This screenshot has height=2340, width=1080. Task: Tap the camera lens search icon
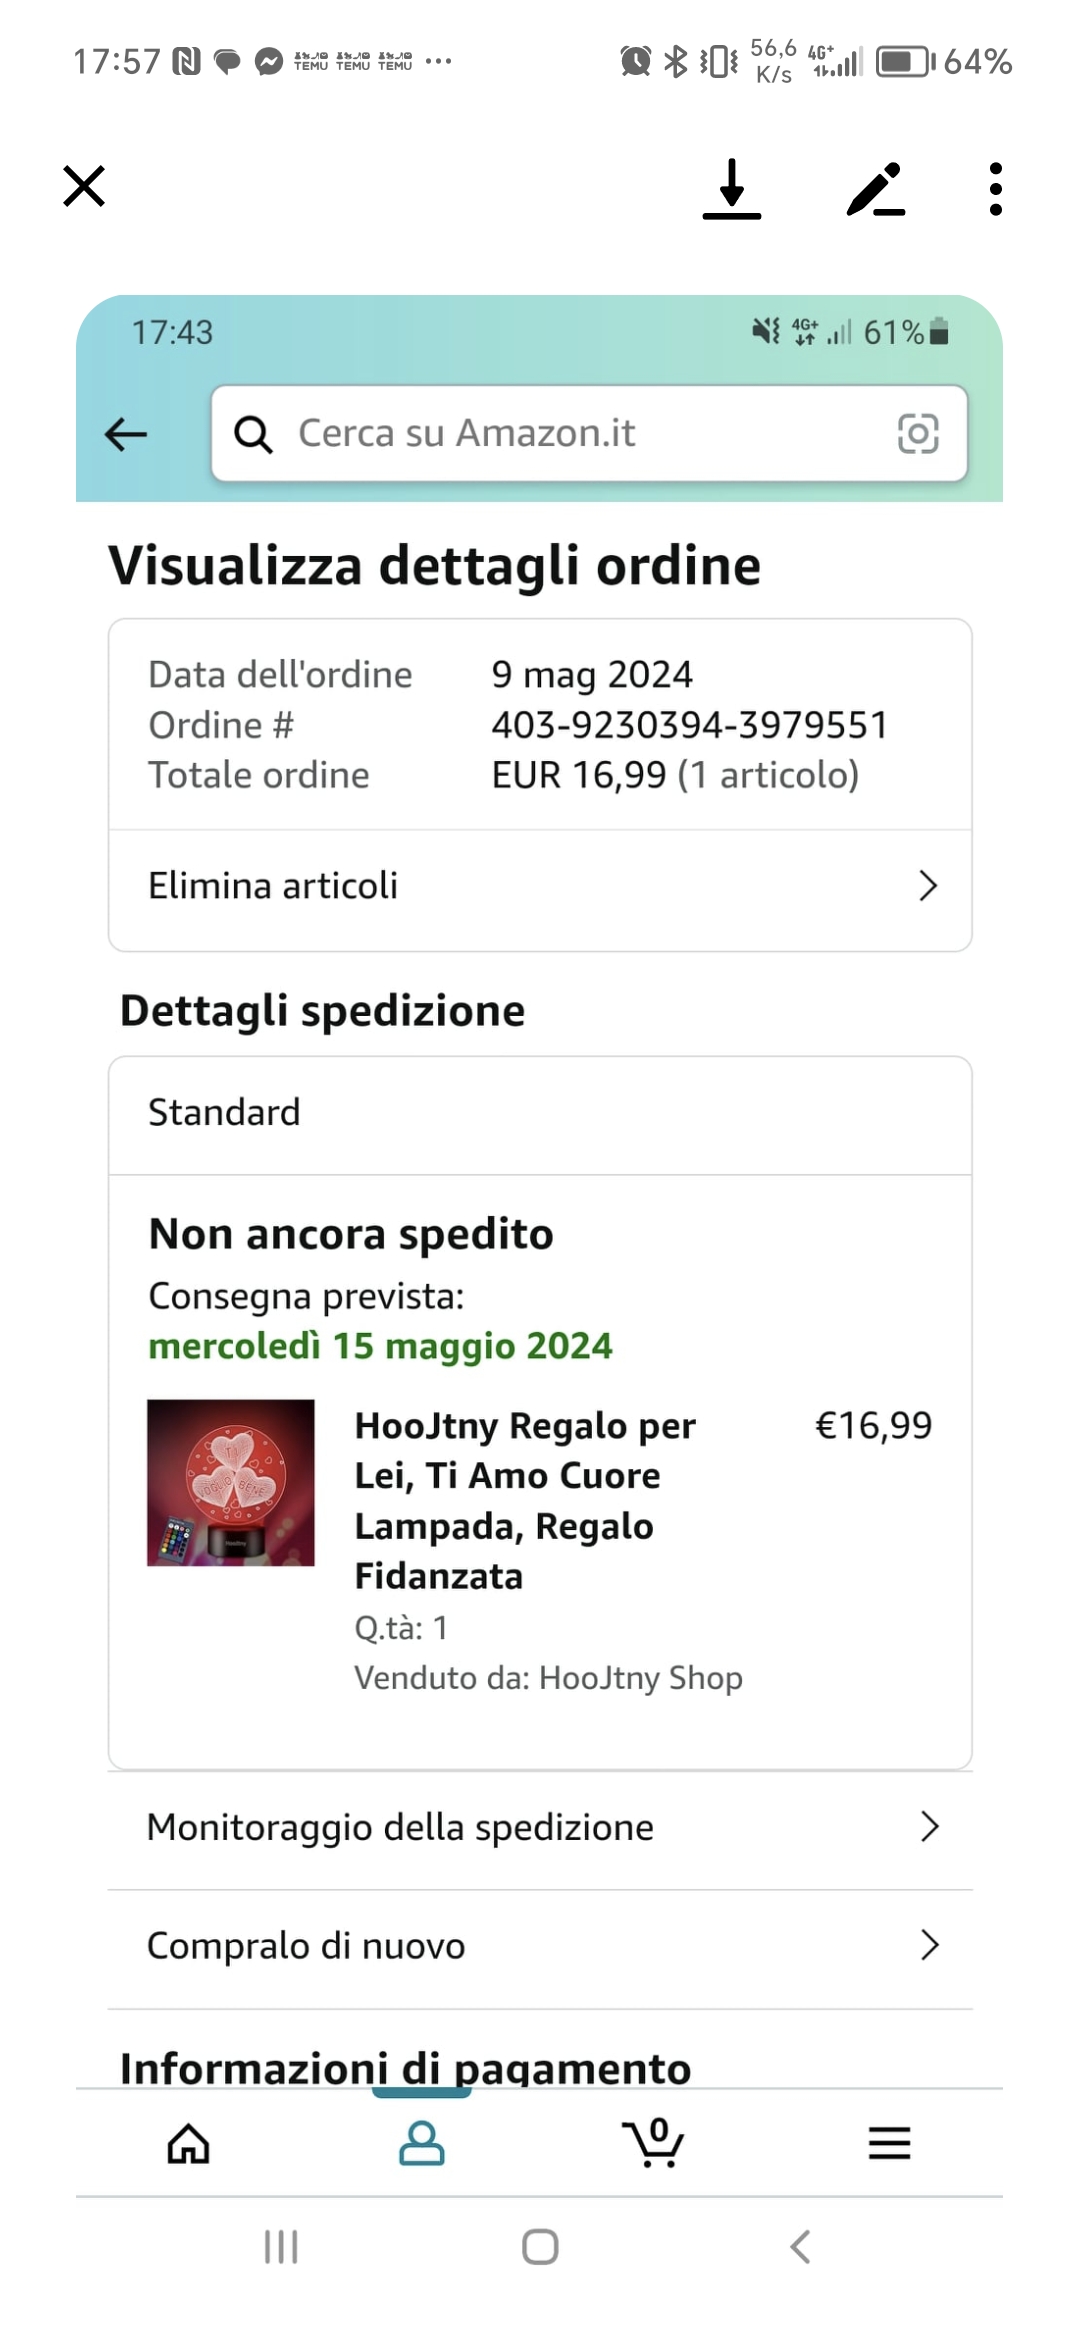pyautogui.click(x=918, y=434)
